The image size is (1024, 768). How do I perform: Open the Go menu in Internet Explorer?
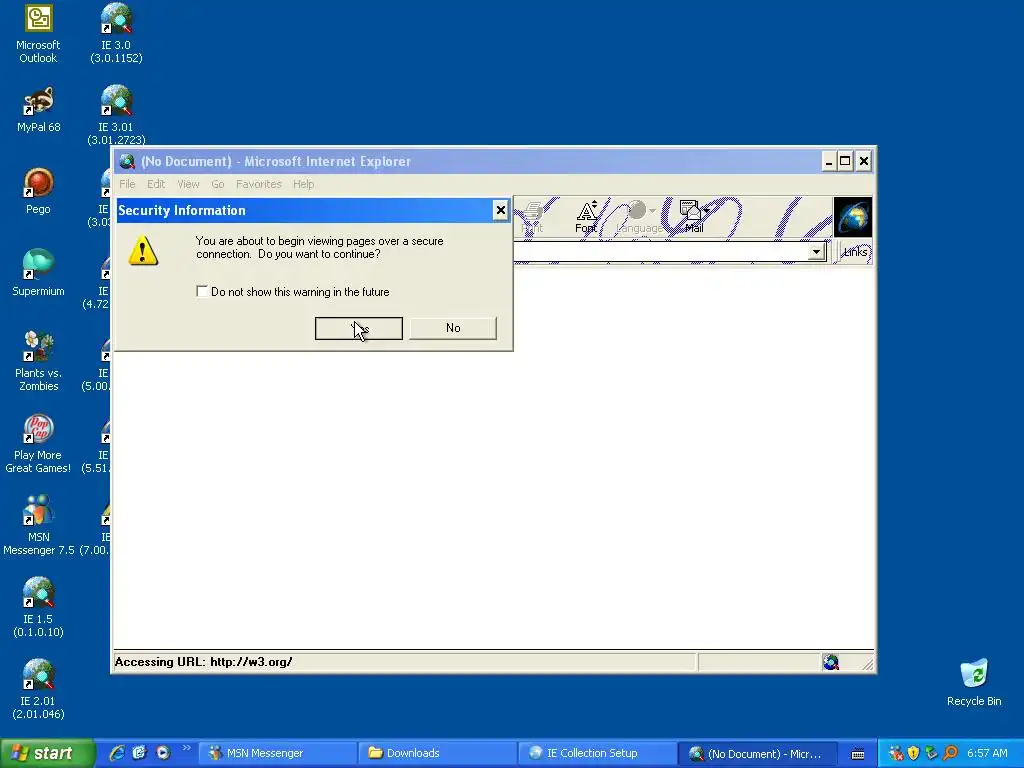coord(217,184)
